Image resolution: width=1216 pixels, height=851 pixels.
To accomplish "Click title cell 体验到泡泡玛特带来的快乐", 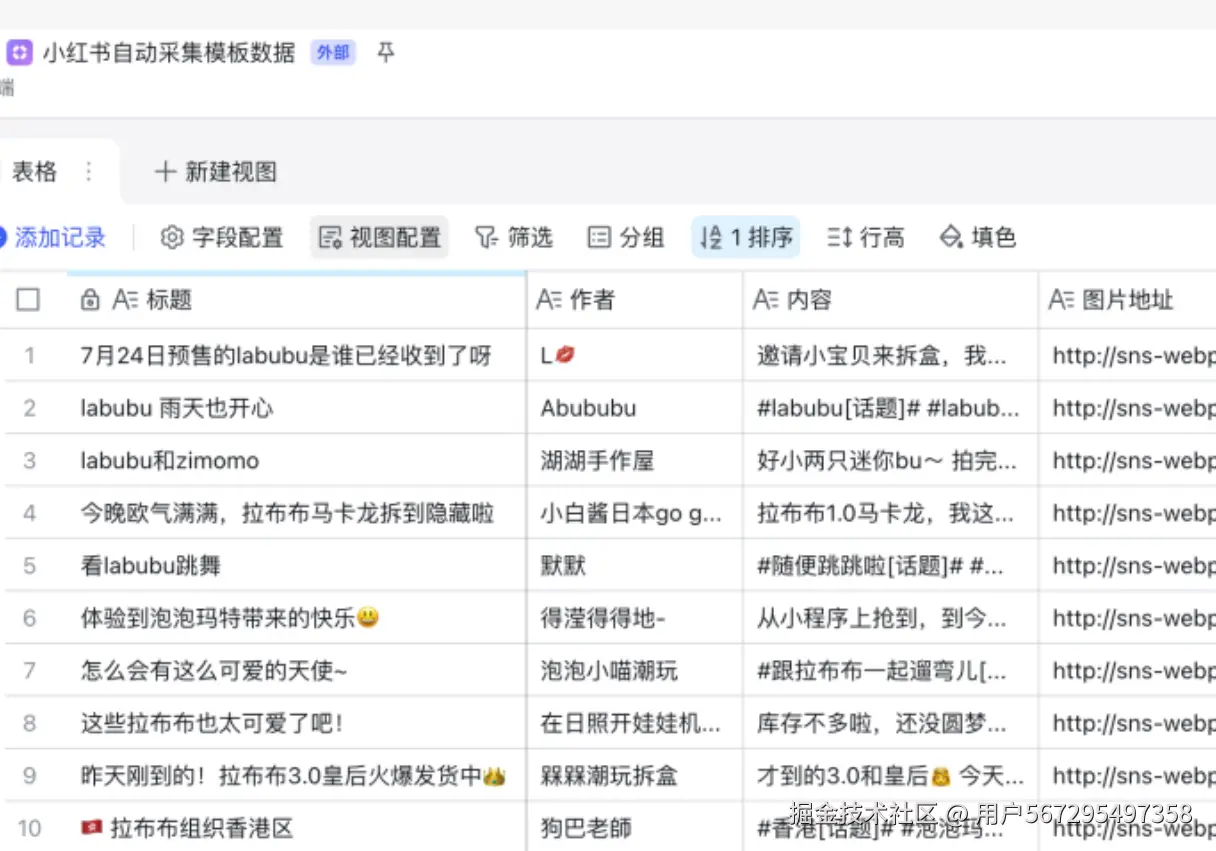I will point(295,618).
